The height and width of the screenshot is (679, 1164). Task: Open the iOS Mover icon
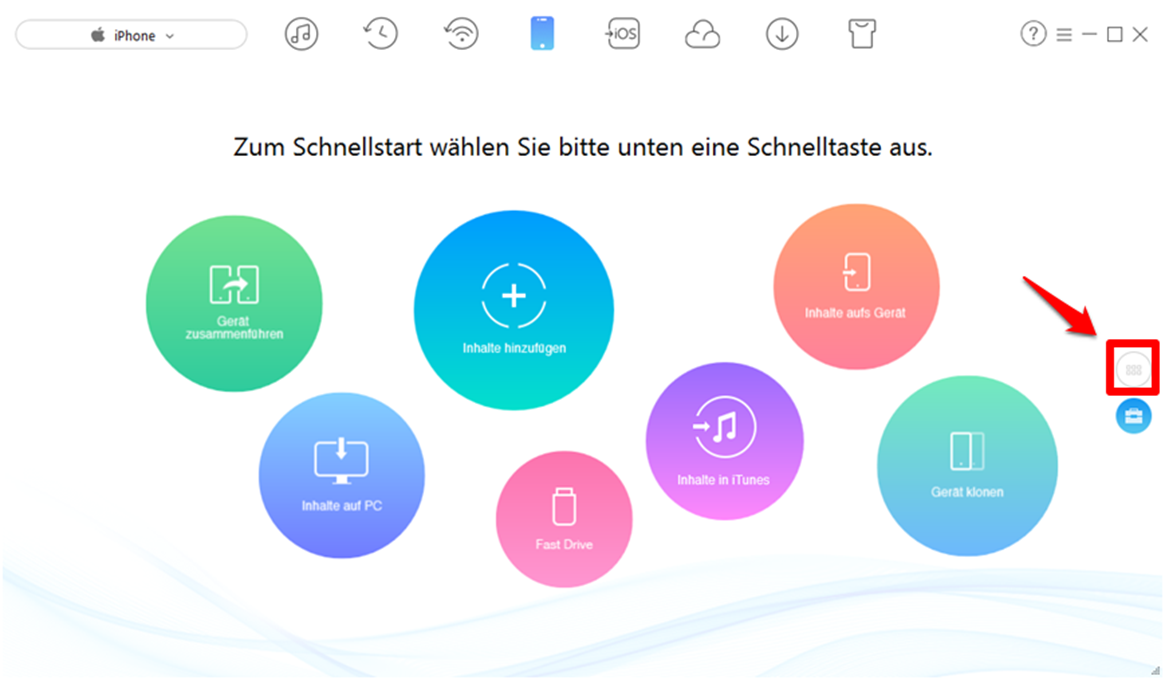tap(622, 34)
